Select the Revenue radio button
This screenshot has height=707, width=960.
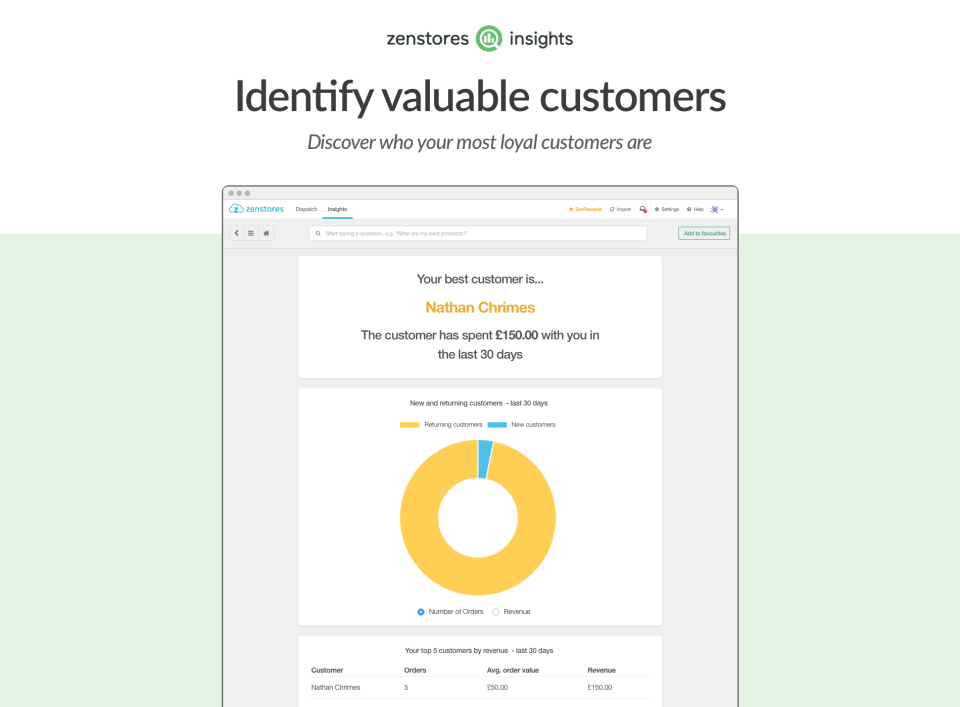(x=495, y=612)
